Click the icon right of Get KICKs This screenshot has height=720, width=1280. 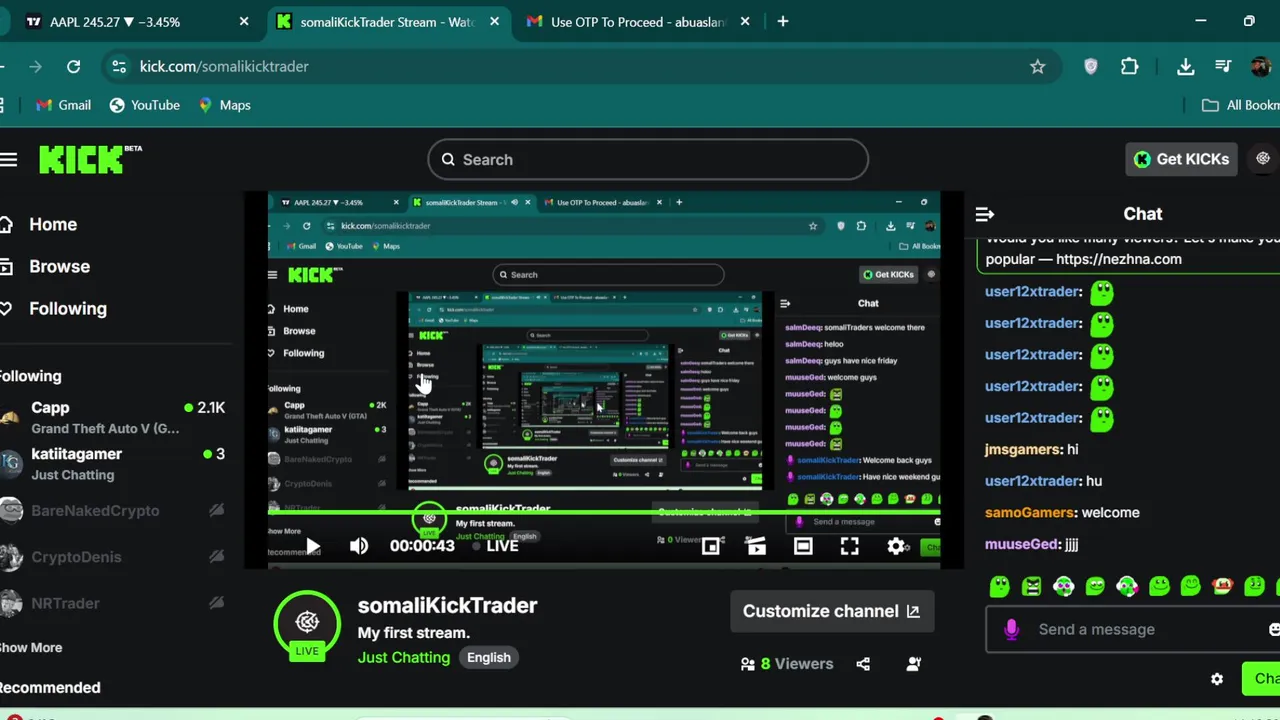click(1263, 159)
